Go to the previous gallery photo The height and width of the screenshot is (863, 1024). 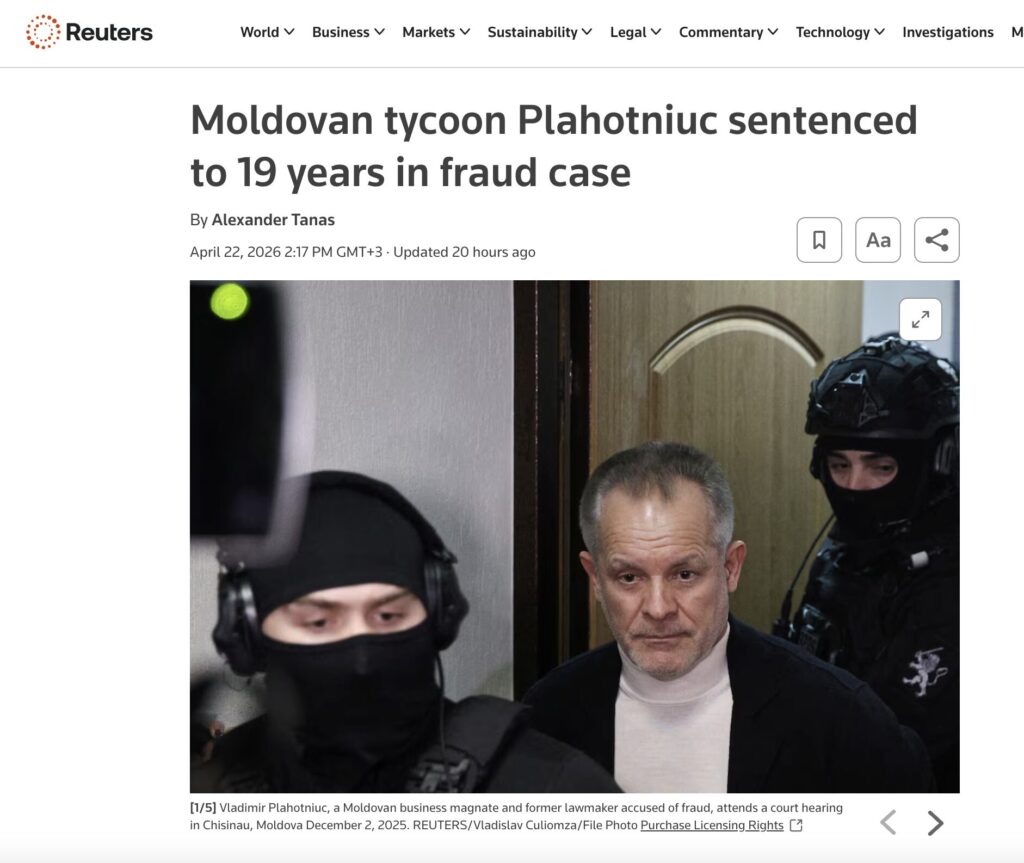pyautogui.click(x=888, y=822)
